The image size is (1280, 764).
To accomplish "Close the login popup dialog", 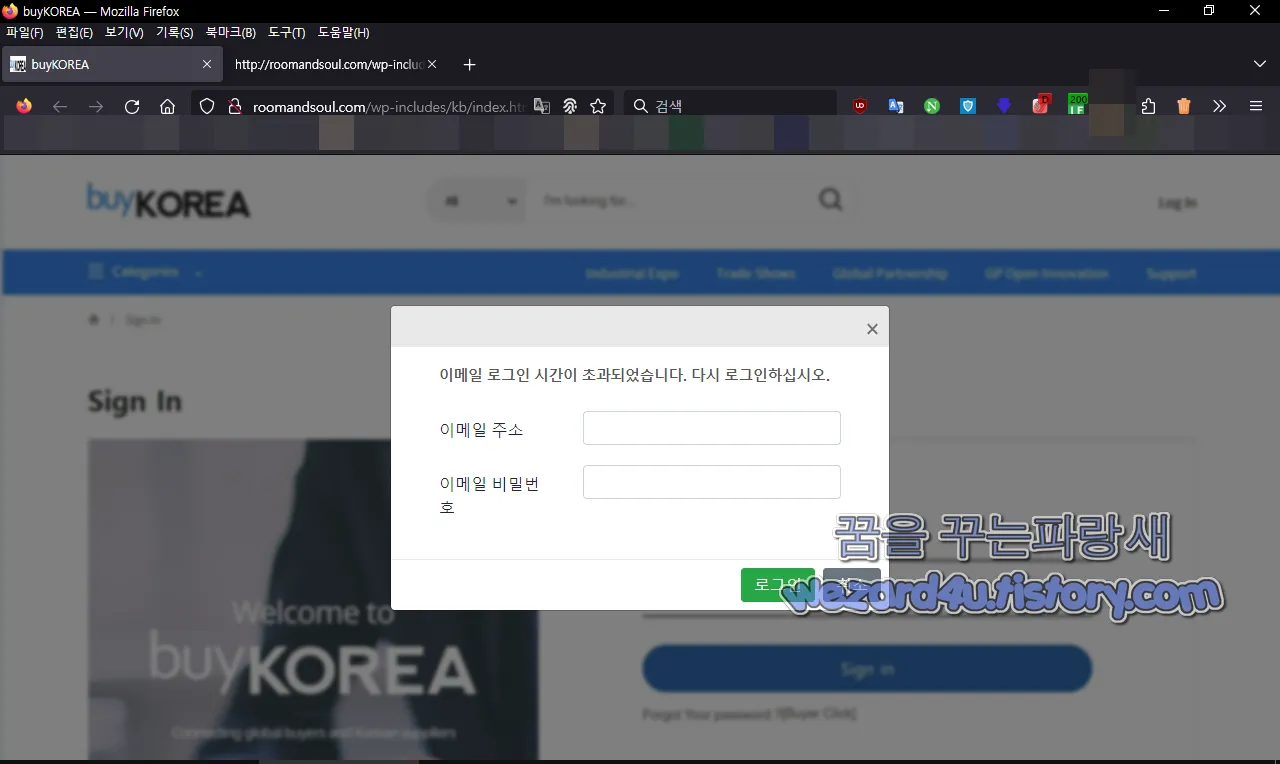I will coord(872,329).
